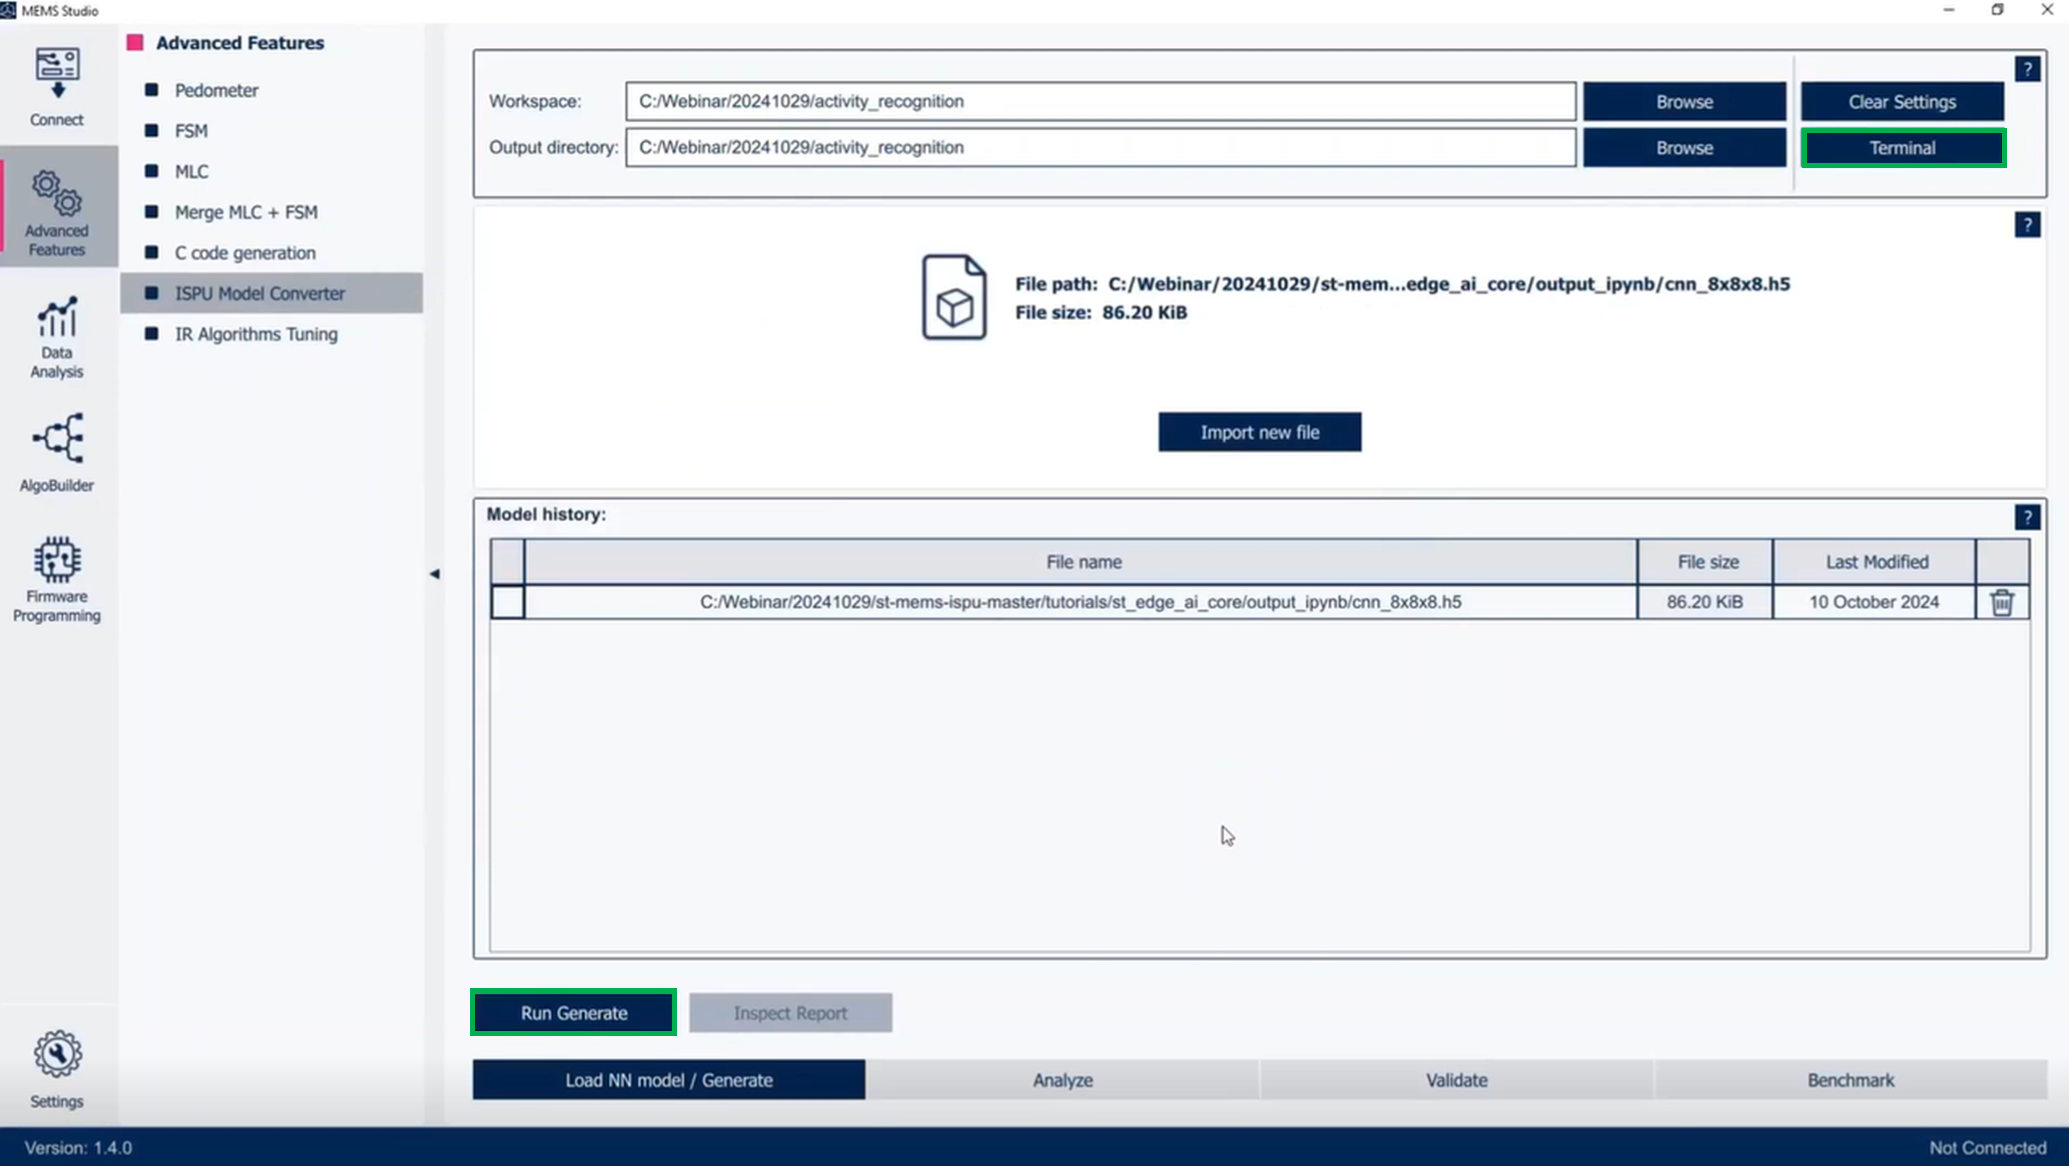The width and height of the screenshot is (2069, 1166).
Task: Open the Settings panel
Action: (x=56, y=1066)
